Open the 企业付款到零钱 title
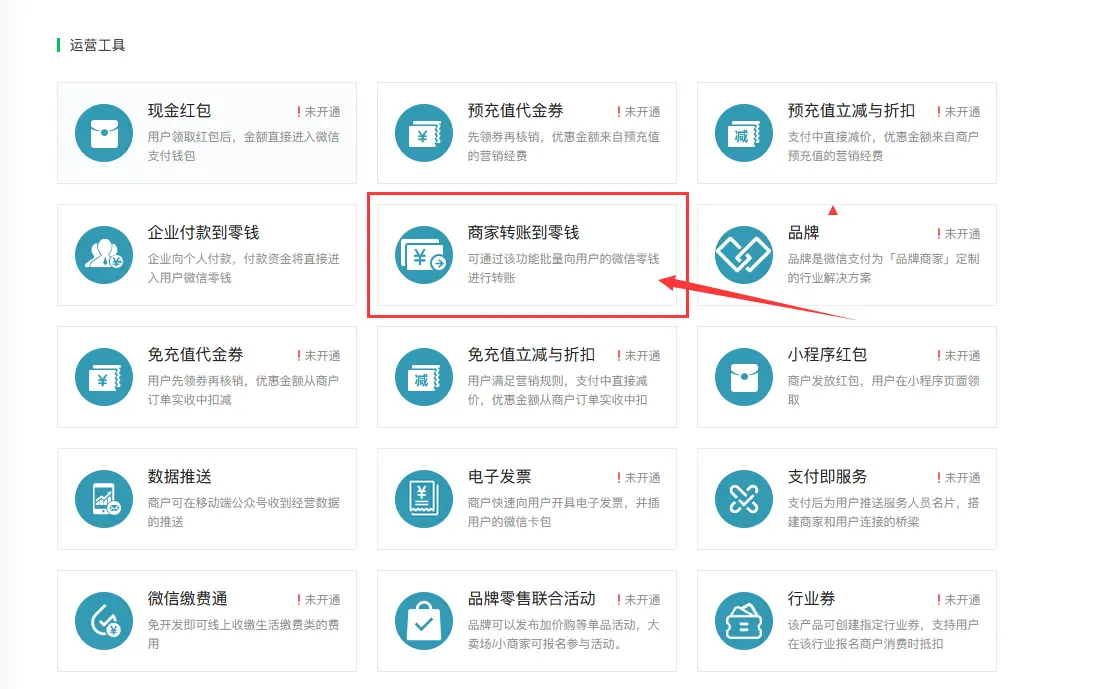 (203, 233)
